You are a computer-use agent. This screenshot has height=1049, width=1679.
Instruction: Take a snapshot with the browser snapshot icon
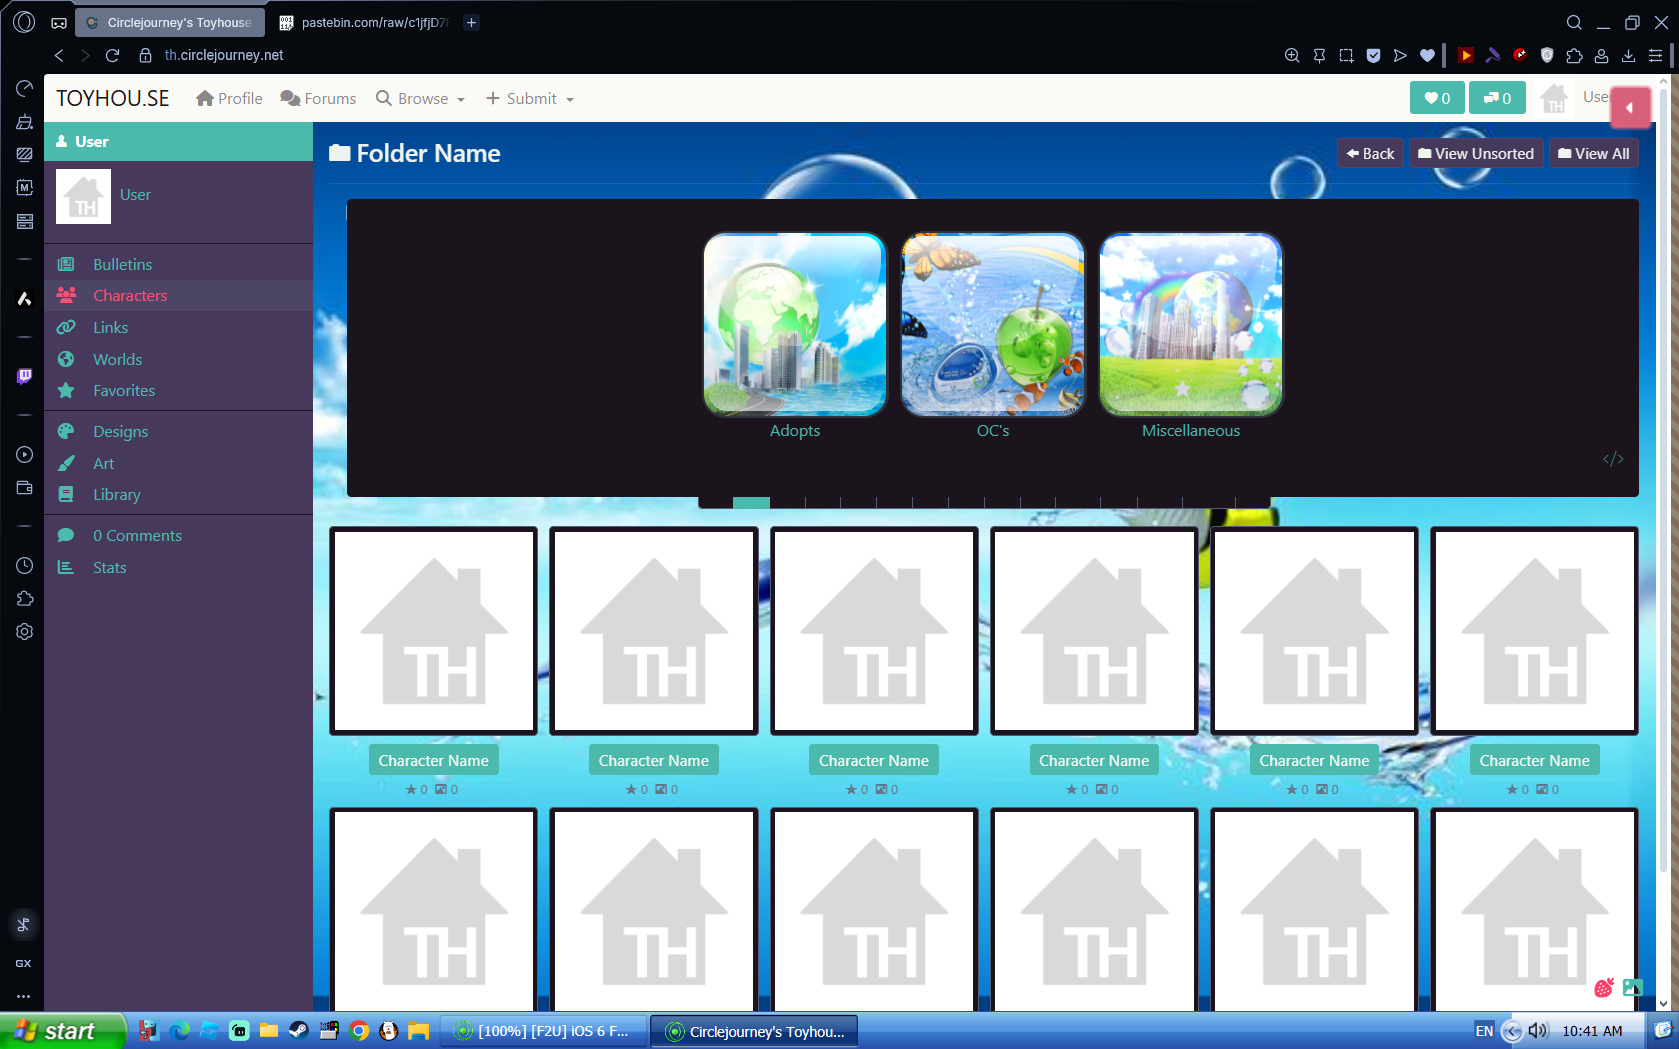(x=1346, y=56)
